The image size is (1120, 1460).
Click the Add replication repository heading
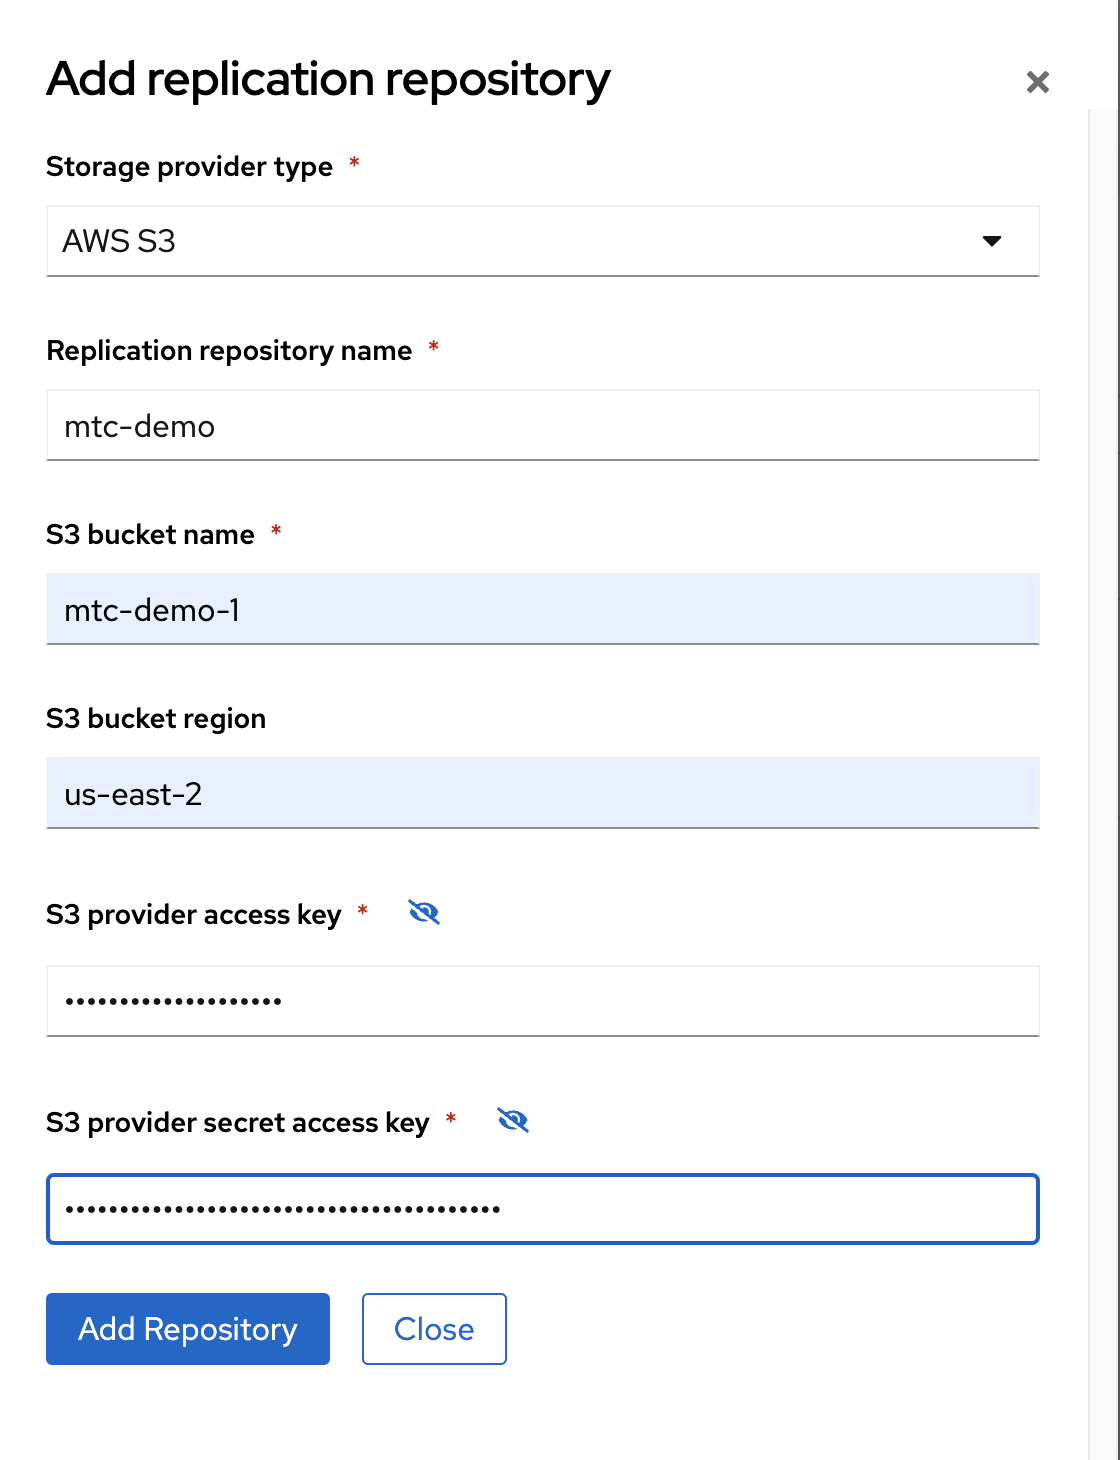328,80
